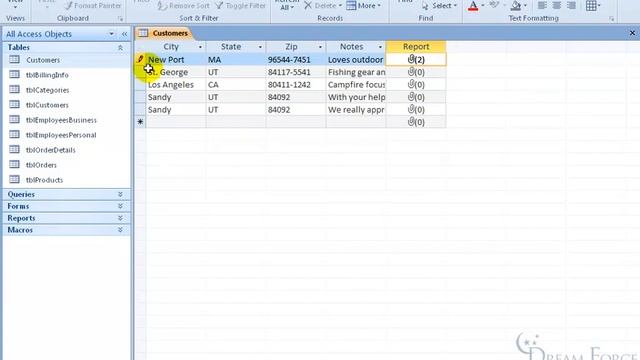Open the State column filter dropdown
Image resolution: width=640 pixels, height=360 pixels.
pos(260,47)
